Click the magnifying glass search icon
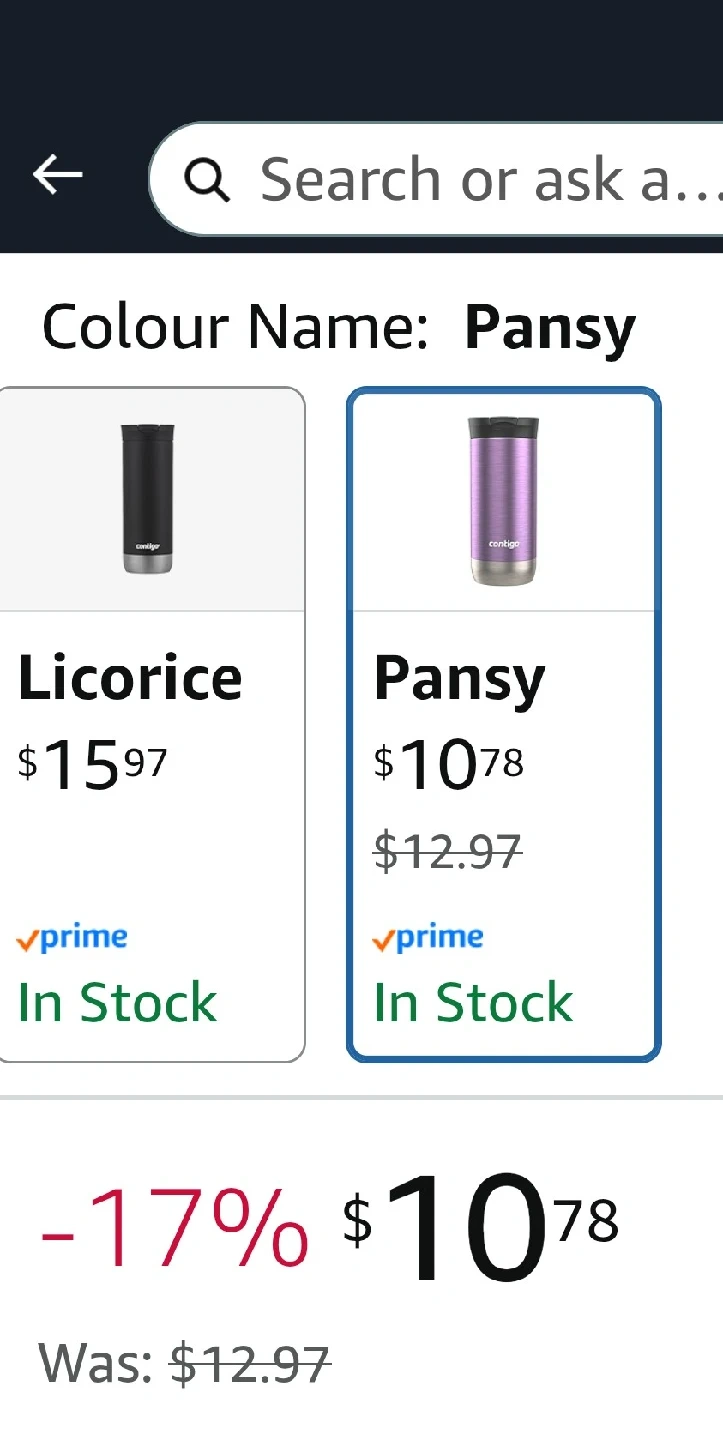Screen dimensions: 723x1440 [x=207, y=180]
